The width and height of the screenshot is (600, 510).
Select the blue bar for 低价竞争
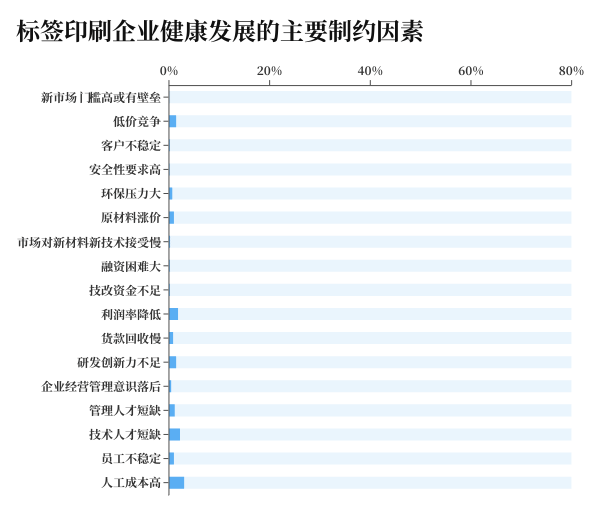point(173,121)
